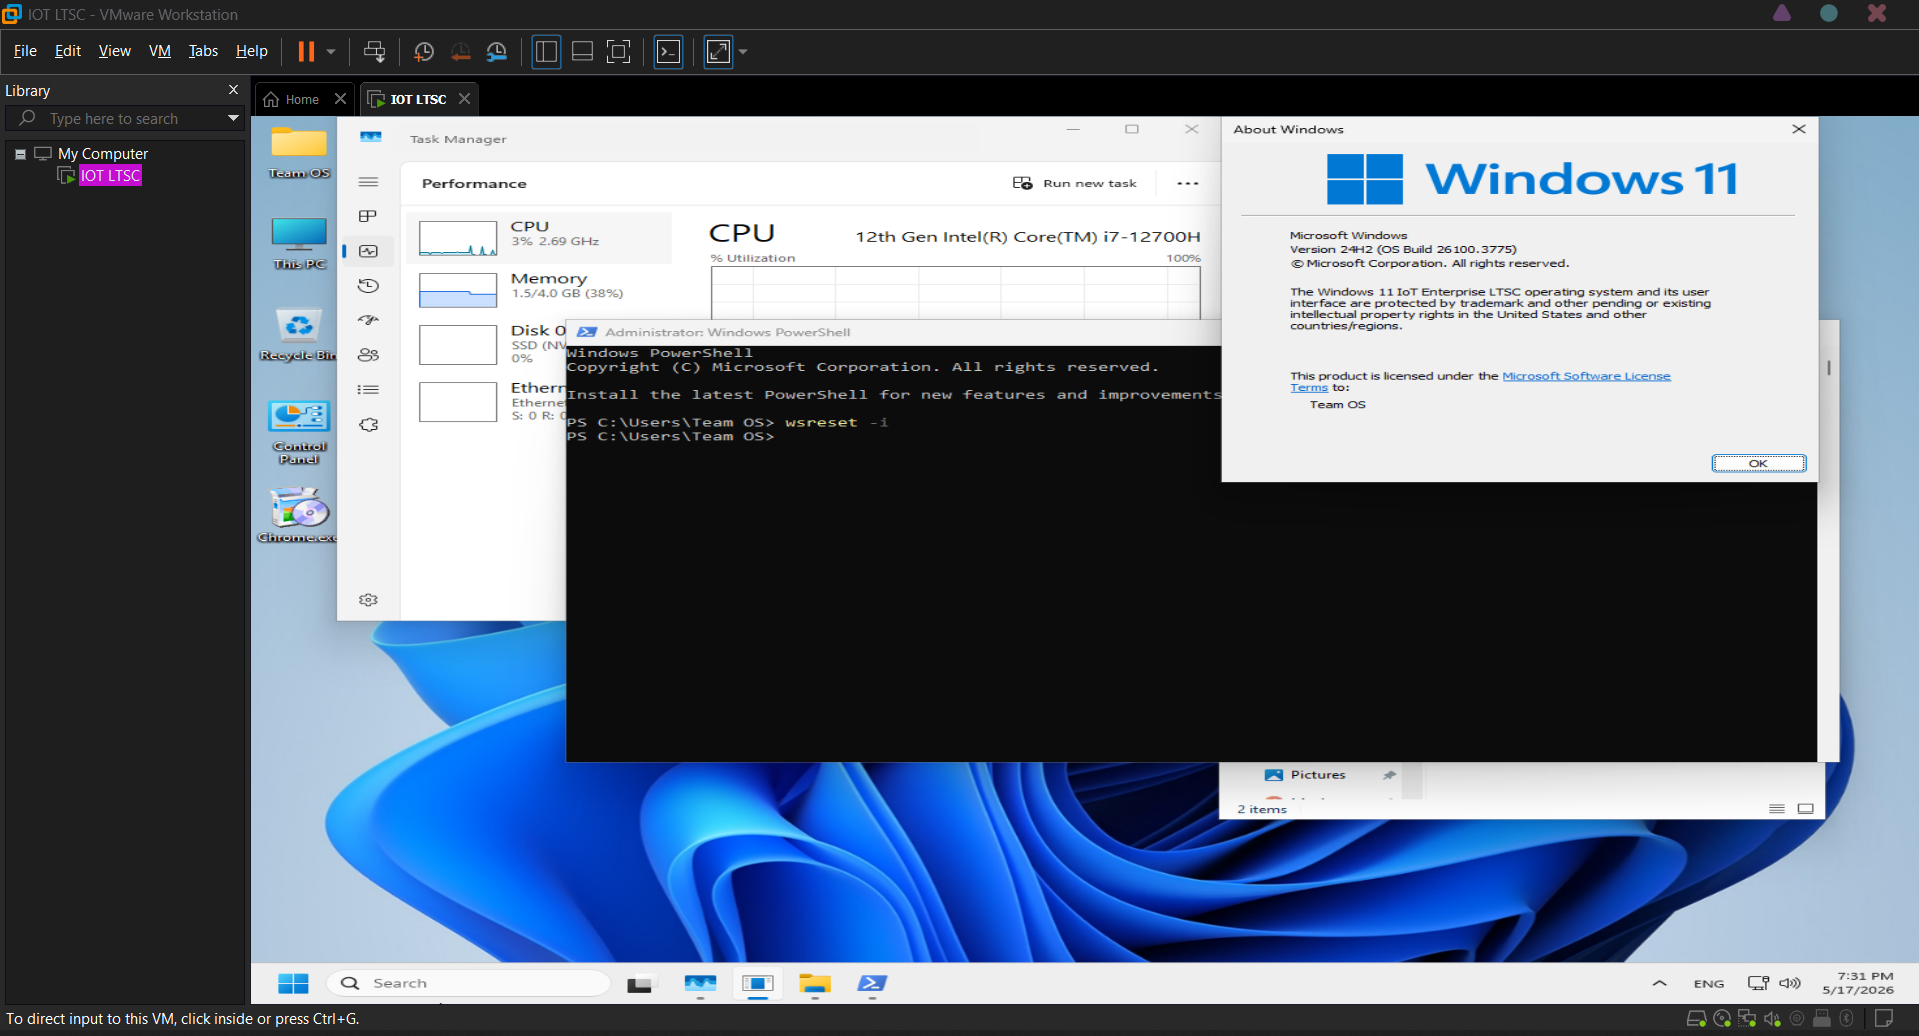Open File Explorer from the taskbar
Viewport: 1919px width, 1036px height.
click(815, 984)
